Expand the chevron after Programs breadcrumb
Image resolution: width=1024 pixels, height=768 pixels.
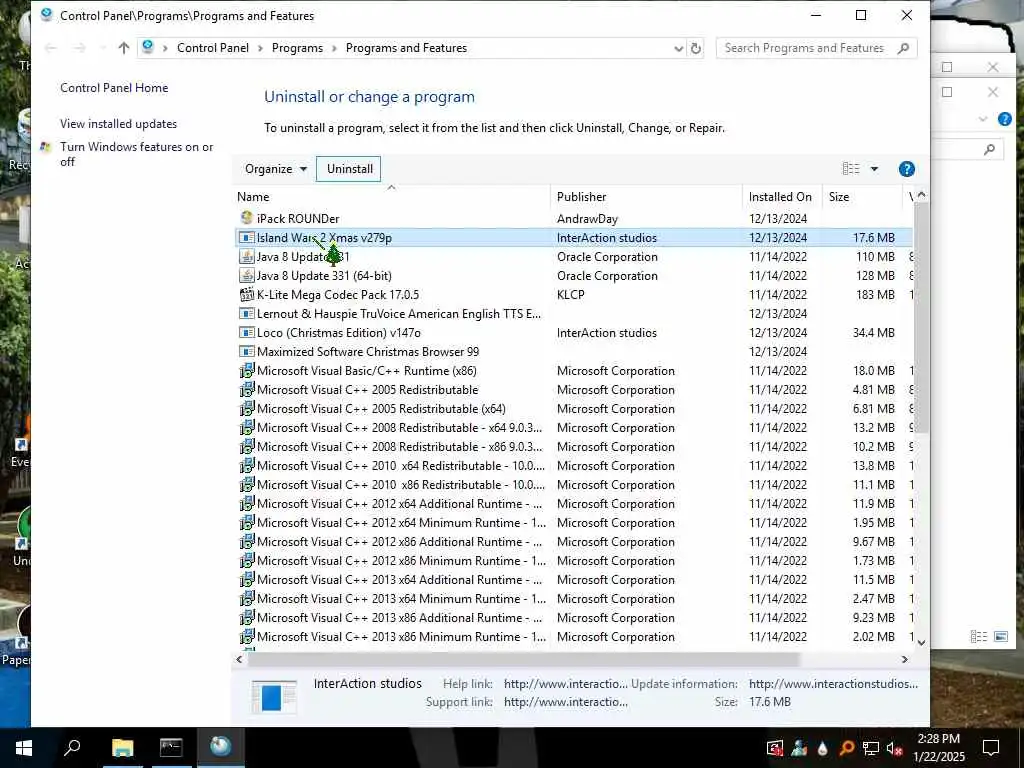(334, 48)
